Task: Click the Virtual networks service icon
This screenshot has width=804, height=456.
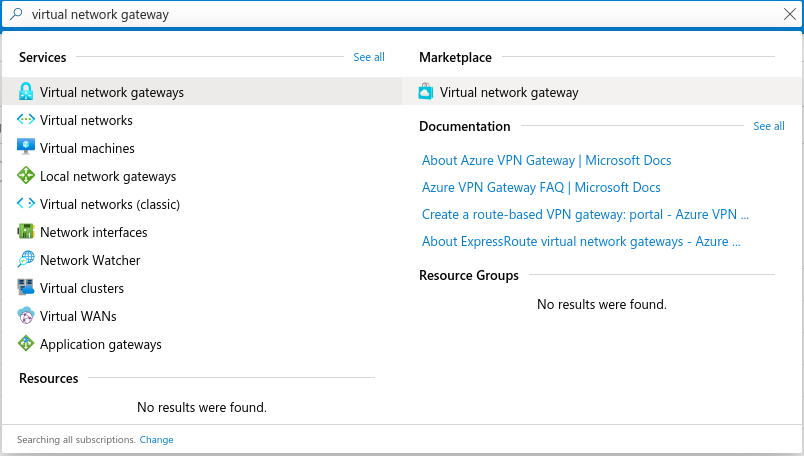Action: click(x=26, y=120)
